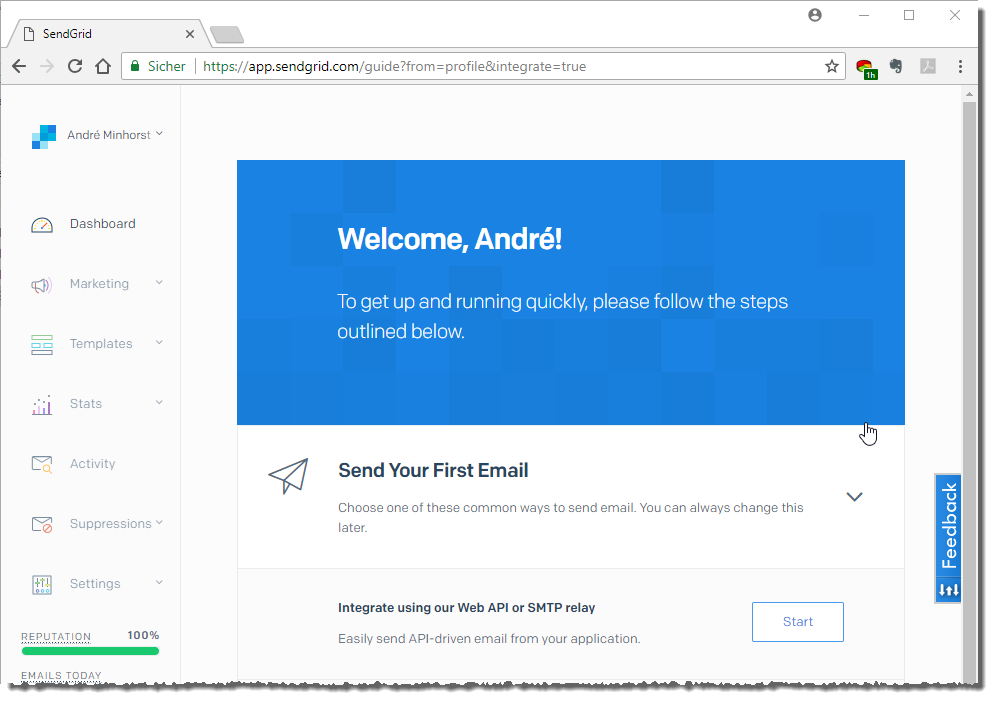The height and width of the screenshot is (703, 993).
Task: Click the SendGrid logo icon
Action: point(44,136)
